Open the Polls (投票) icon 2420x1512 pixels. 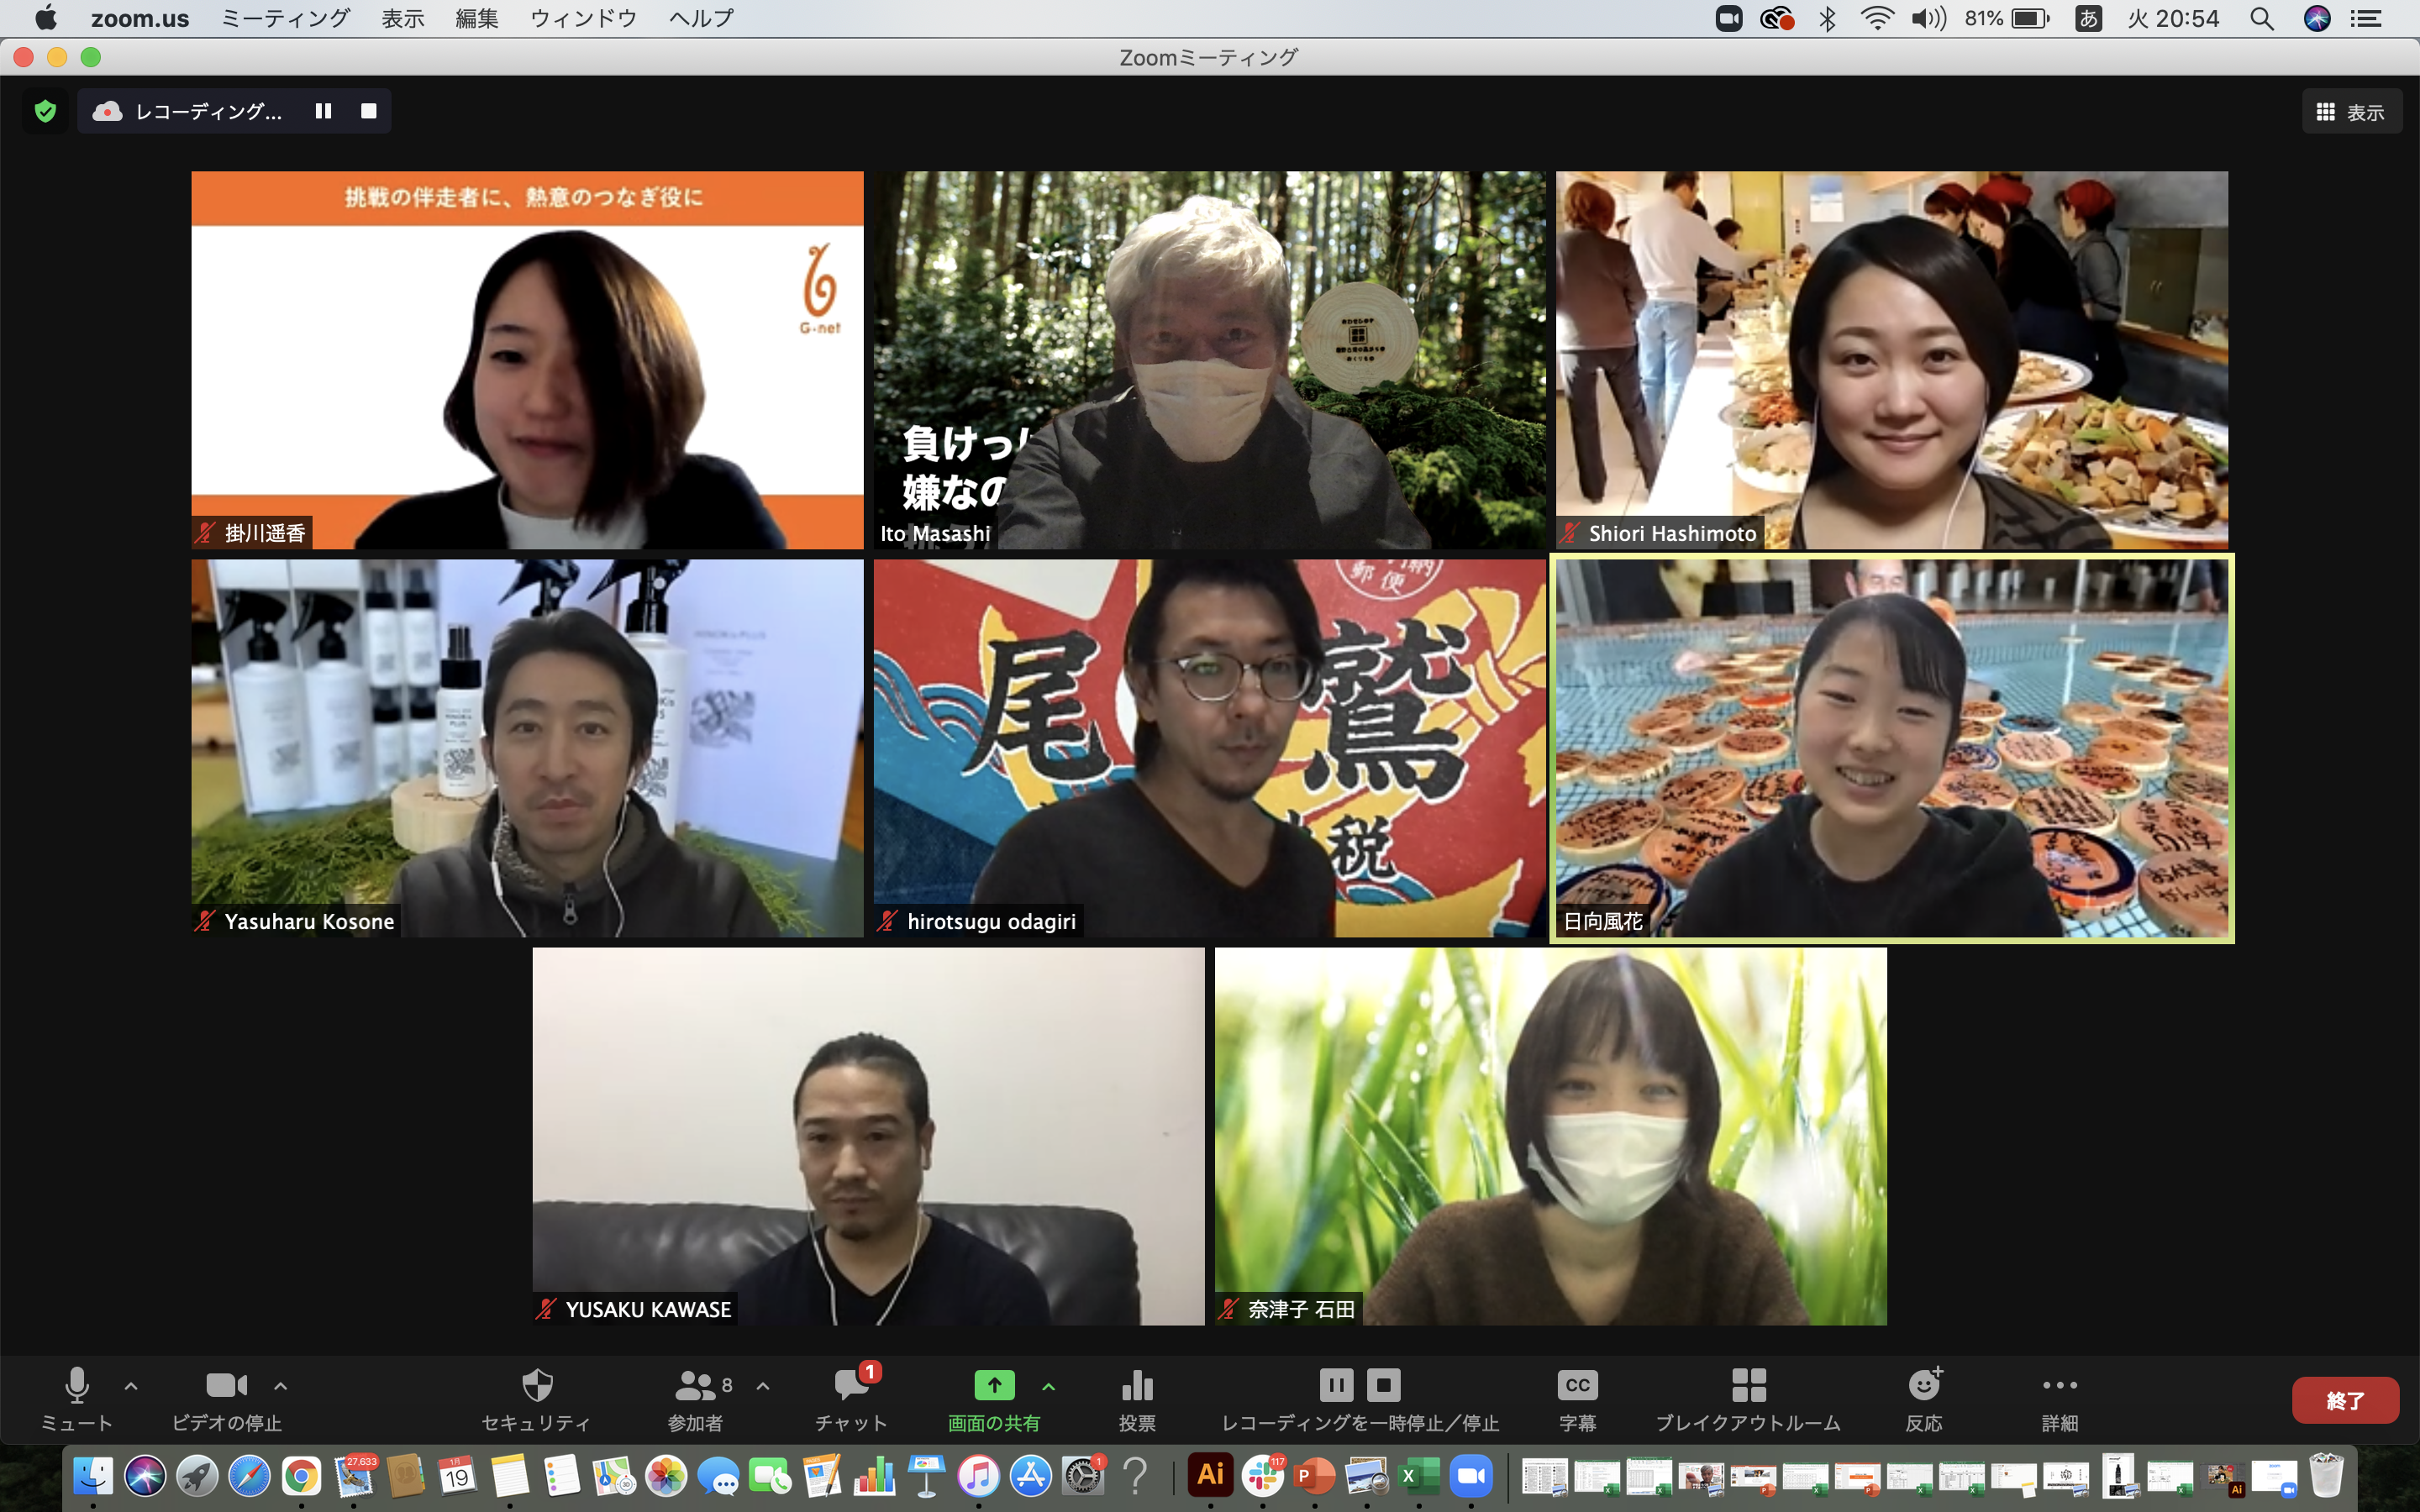1137,1386
